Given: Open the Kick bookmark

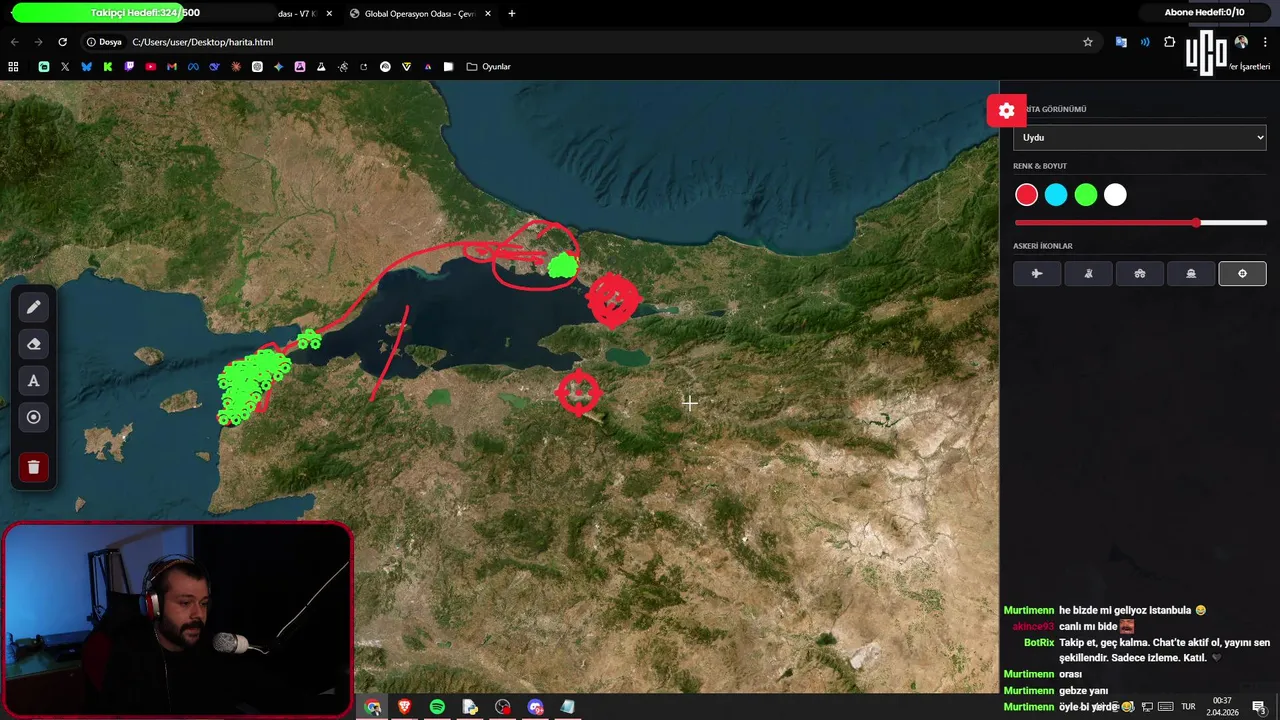Looking at the screenshot, I should point(108,67).
